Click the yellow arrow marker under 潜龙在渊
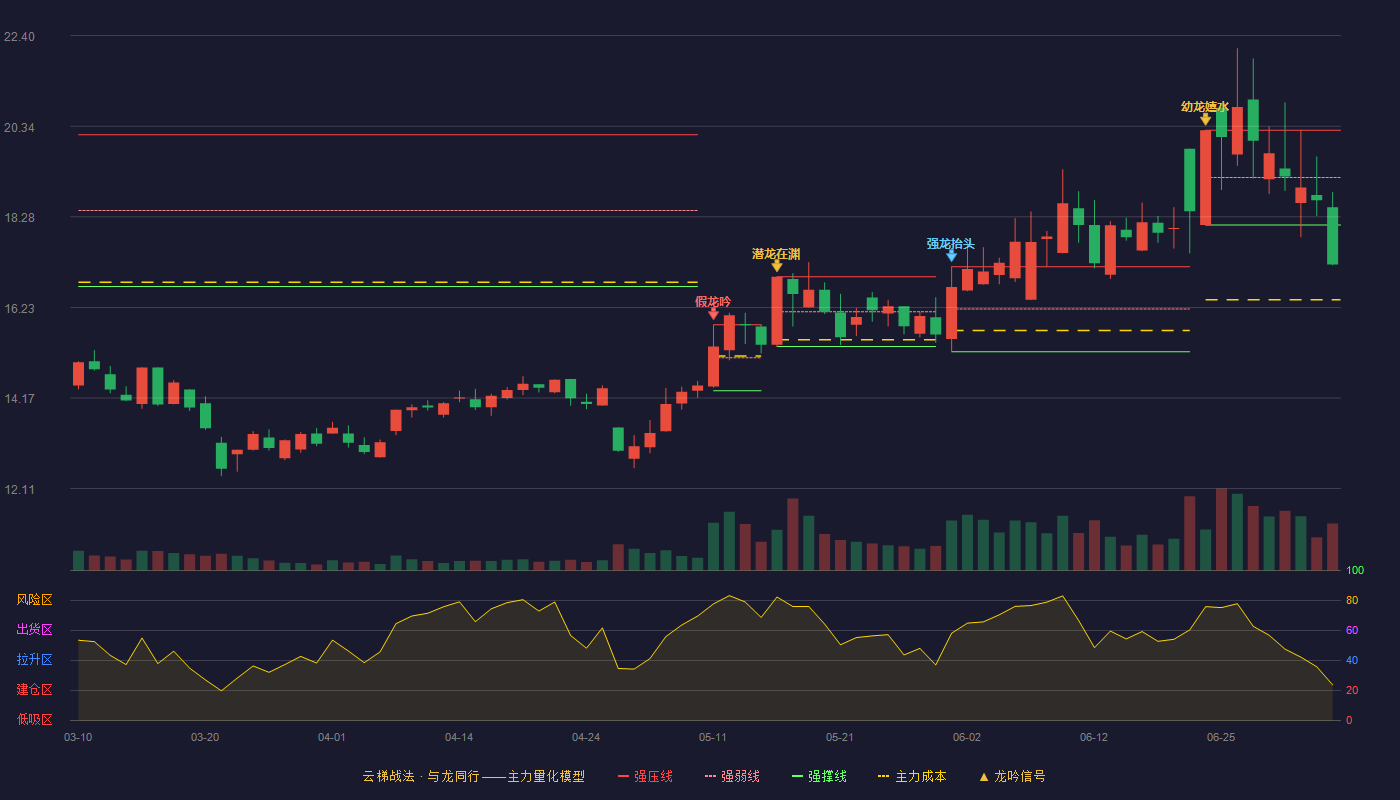Image resolution: width=1400 pixels, height=800 pixels. pyautogui.click(x=777, y=266)
